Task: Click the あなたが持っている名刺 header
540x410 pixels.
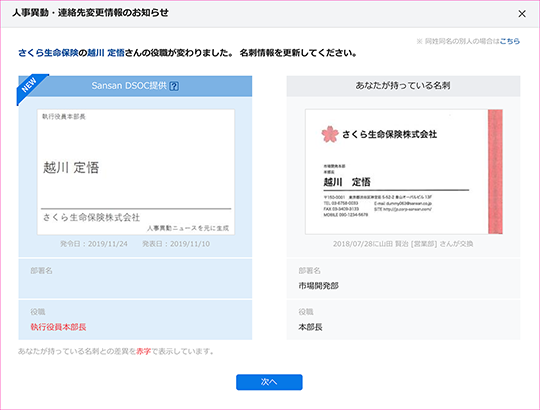Action: tap(403, 86)
